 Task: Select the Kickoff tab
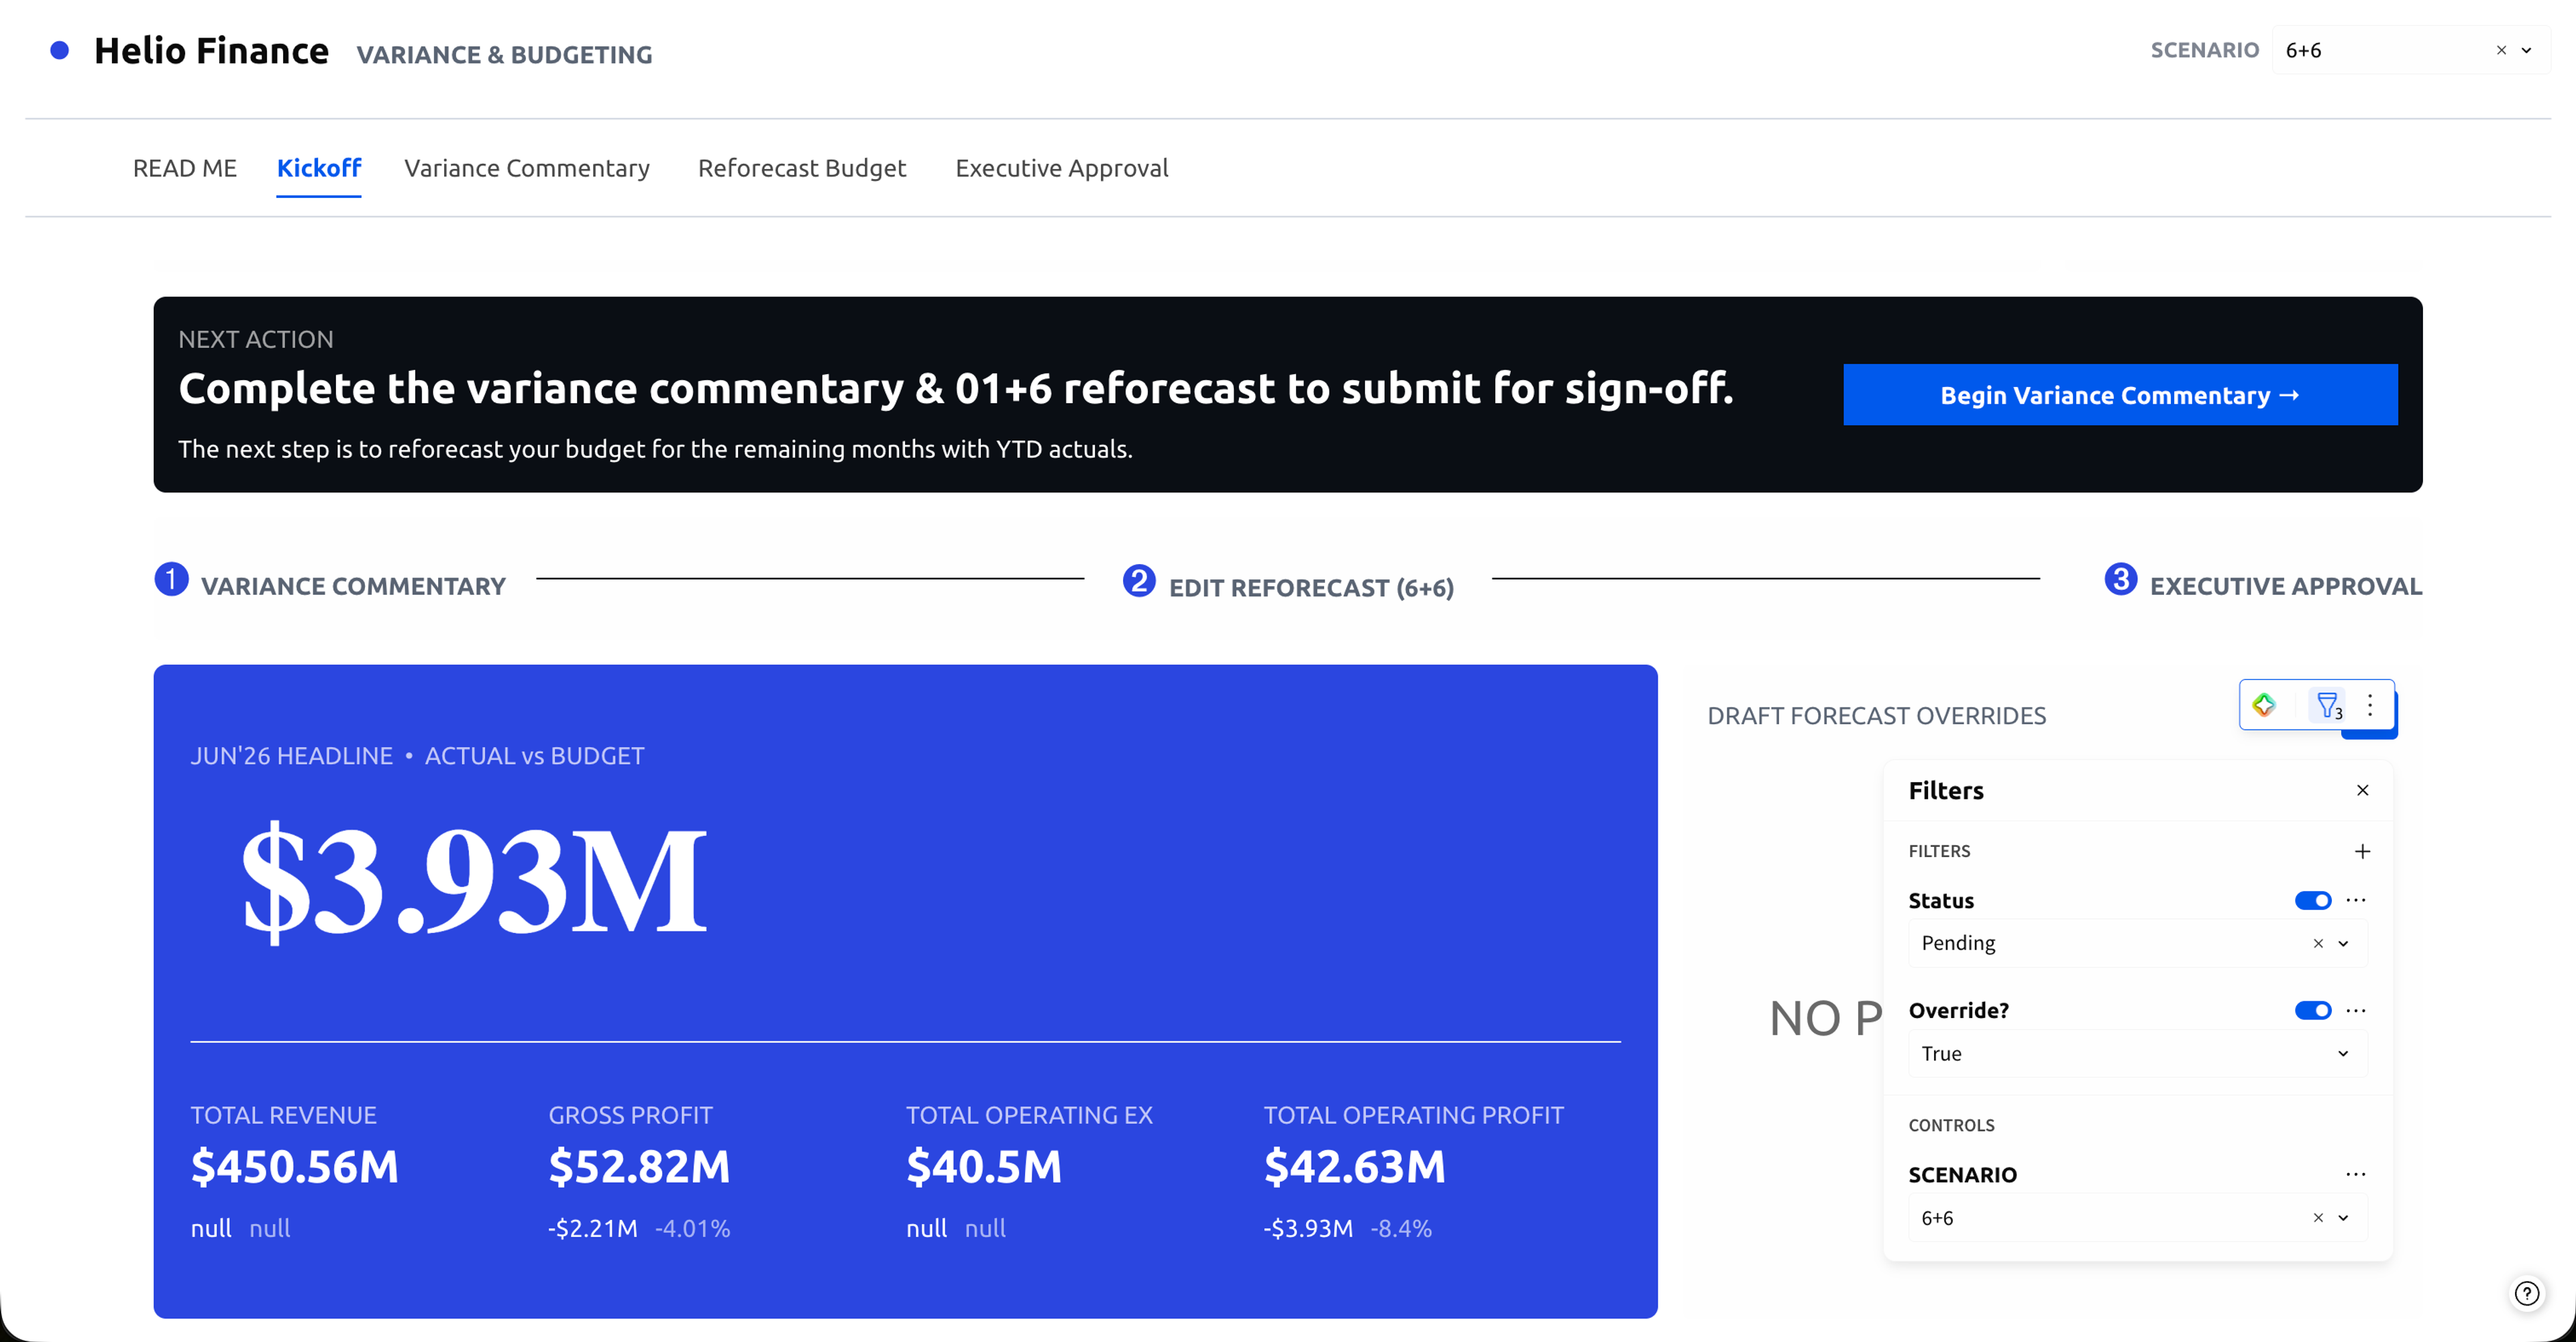[318, 168]
